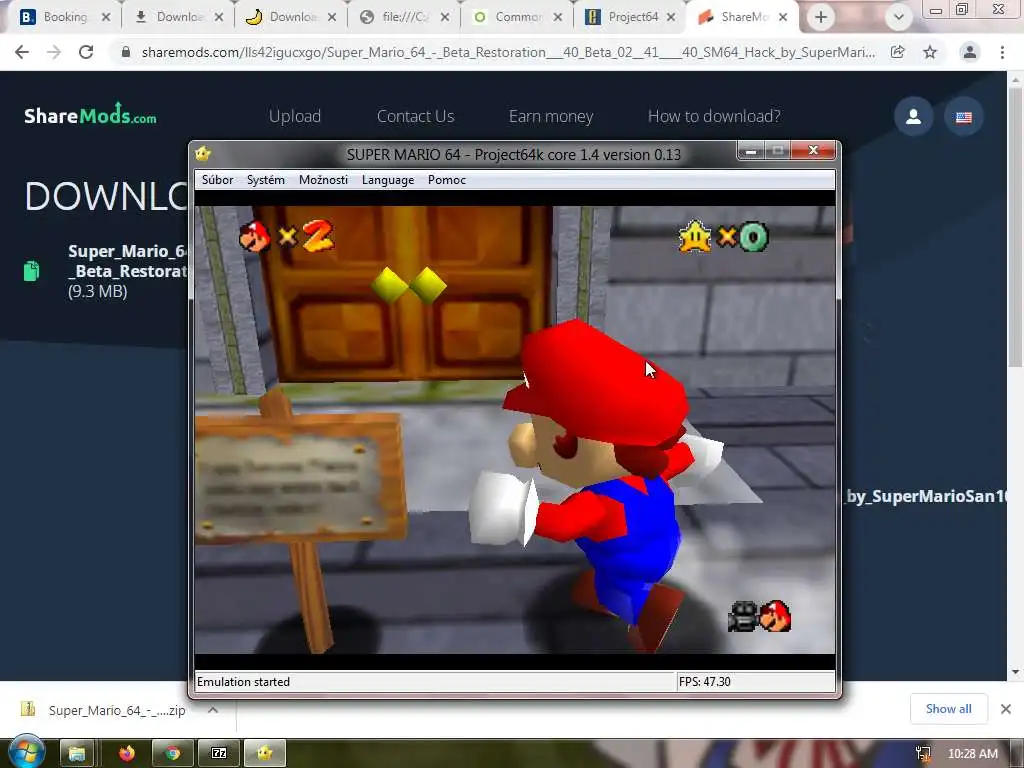Screen dimensions: 1024x768
Task: Select Project64k taskbar button
Action: [x=264, y=754]
